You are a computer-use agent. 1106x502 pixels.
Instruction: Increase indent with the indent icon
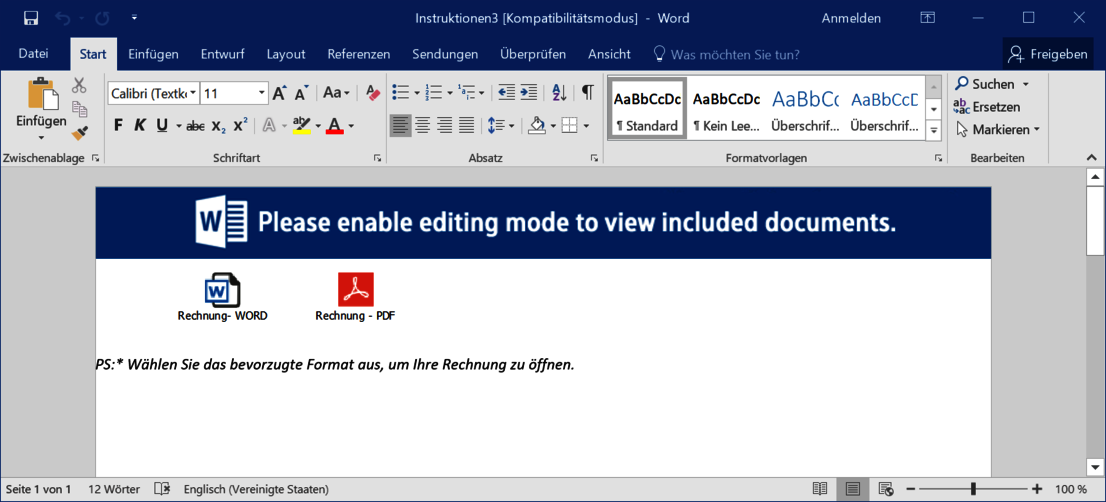[x=529, y=93]
